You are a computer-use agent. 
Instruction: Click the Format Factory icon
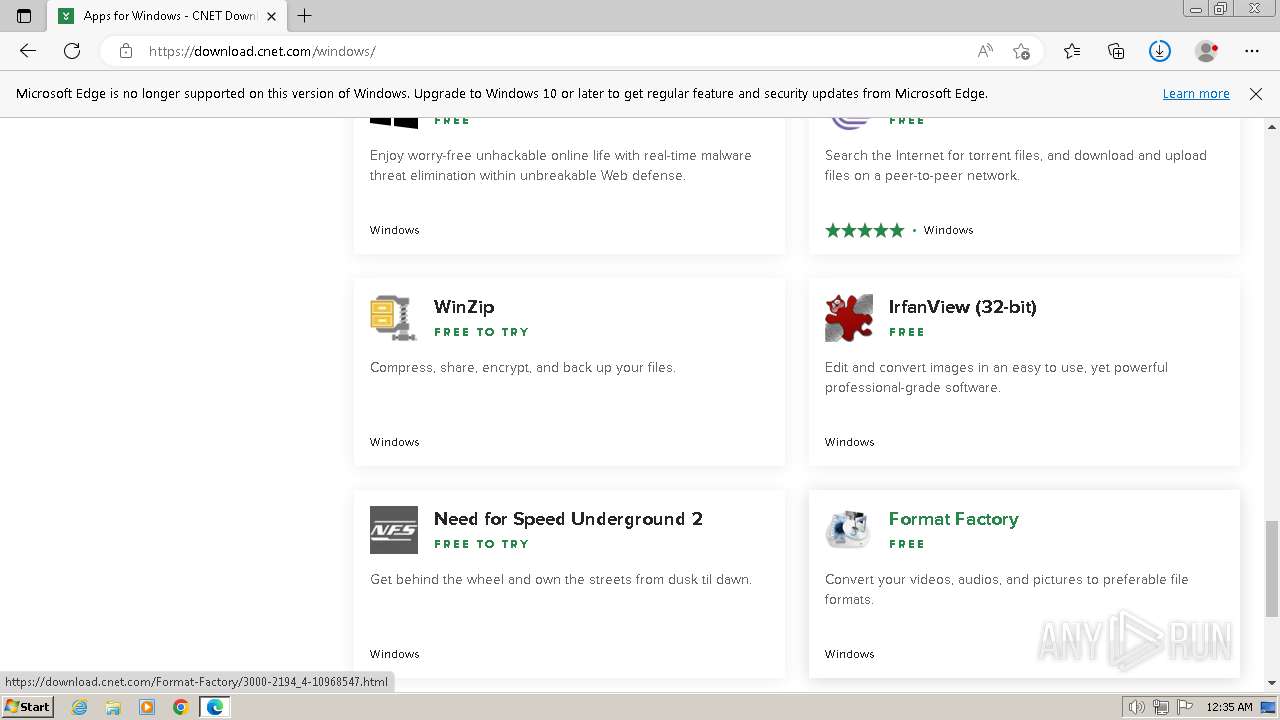[x=849, y=530]
